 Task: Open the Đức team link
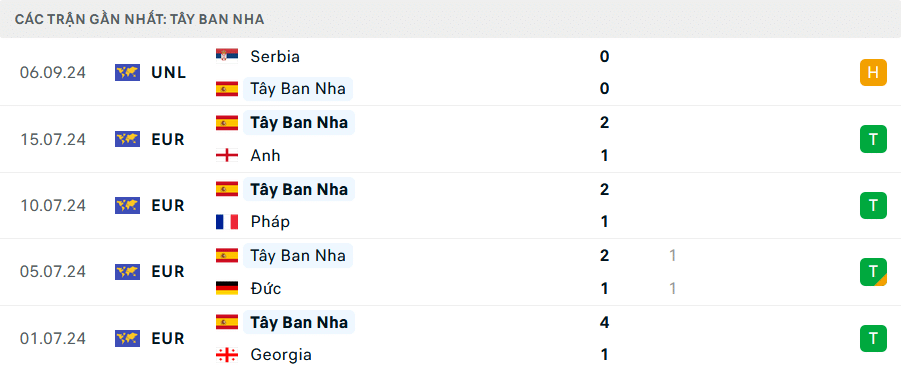coord(265,288)
